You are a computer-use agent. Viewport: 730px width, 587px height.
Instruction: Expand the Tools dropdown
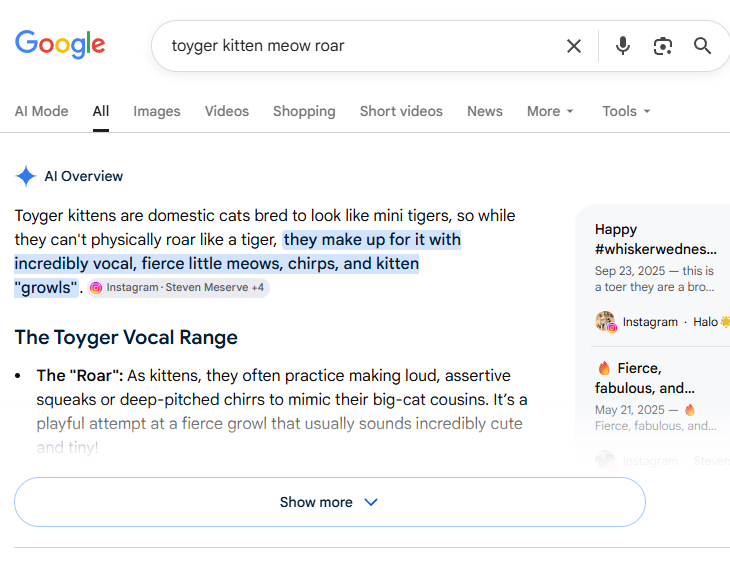tap(626, 111)
